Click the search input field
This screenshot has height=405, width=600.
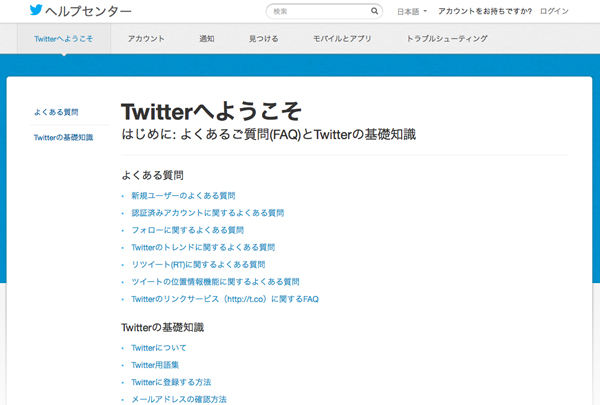pyautogui.click(x=318, y=12)
